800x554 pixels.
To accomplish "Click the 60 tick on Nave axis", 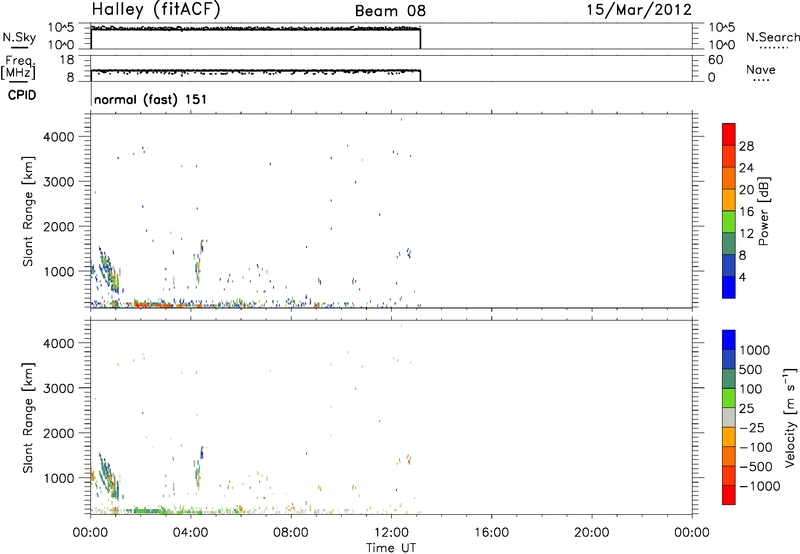I will (x=716, y=60).
